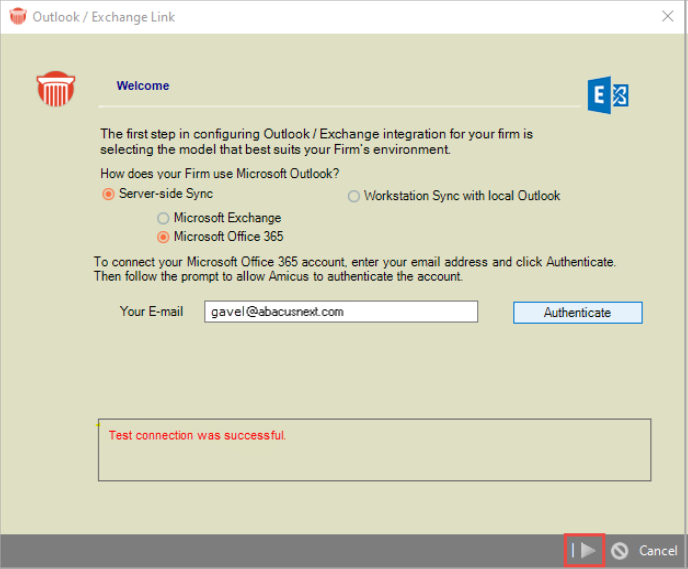Click the Exchange logo icon
The image size is (688, 569).
pyautogui.click(x=608, y=95)
